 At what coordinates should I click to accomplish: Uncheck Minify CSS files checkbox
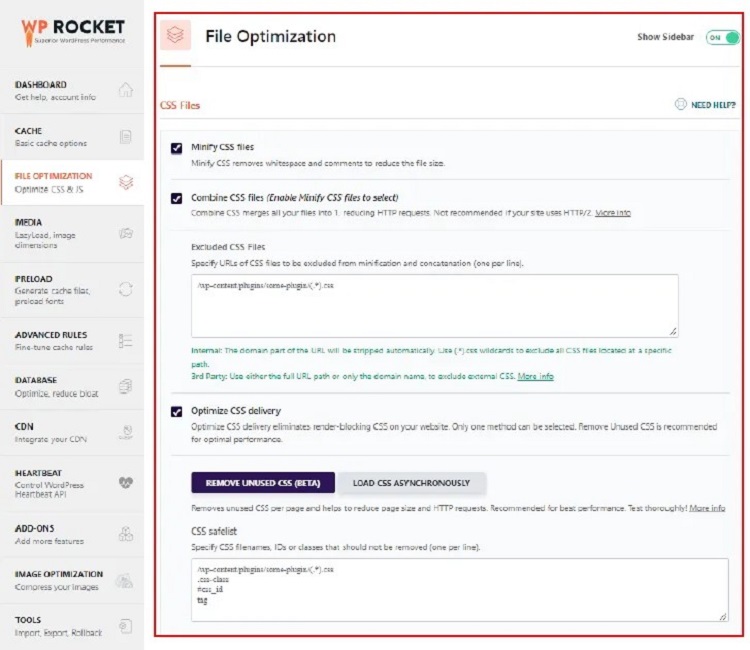point(177,148)
